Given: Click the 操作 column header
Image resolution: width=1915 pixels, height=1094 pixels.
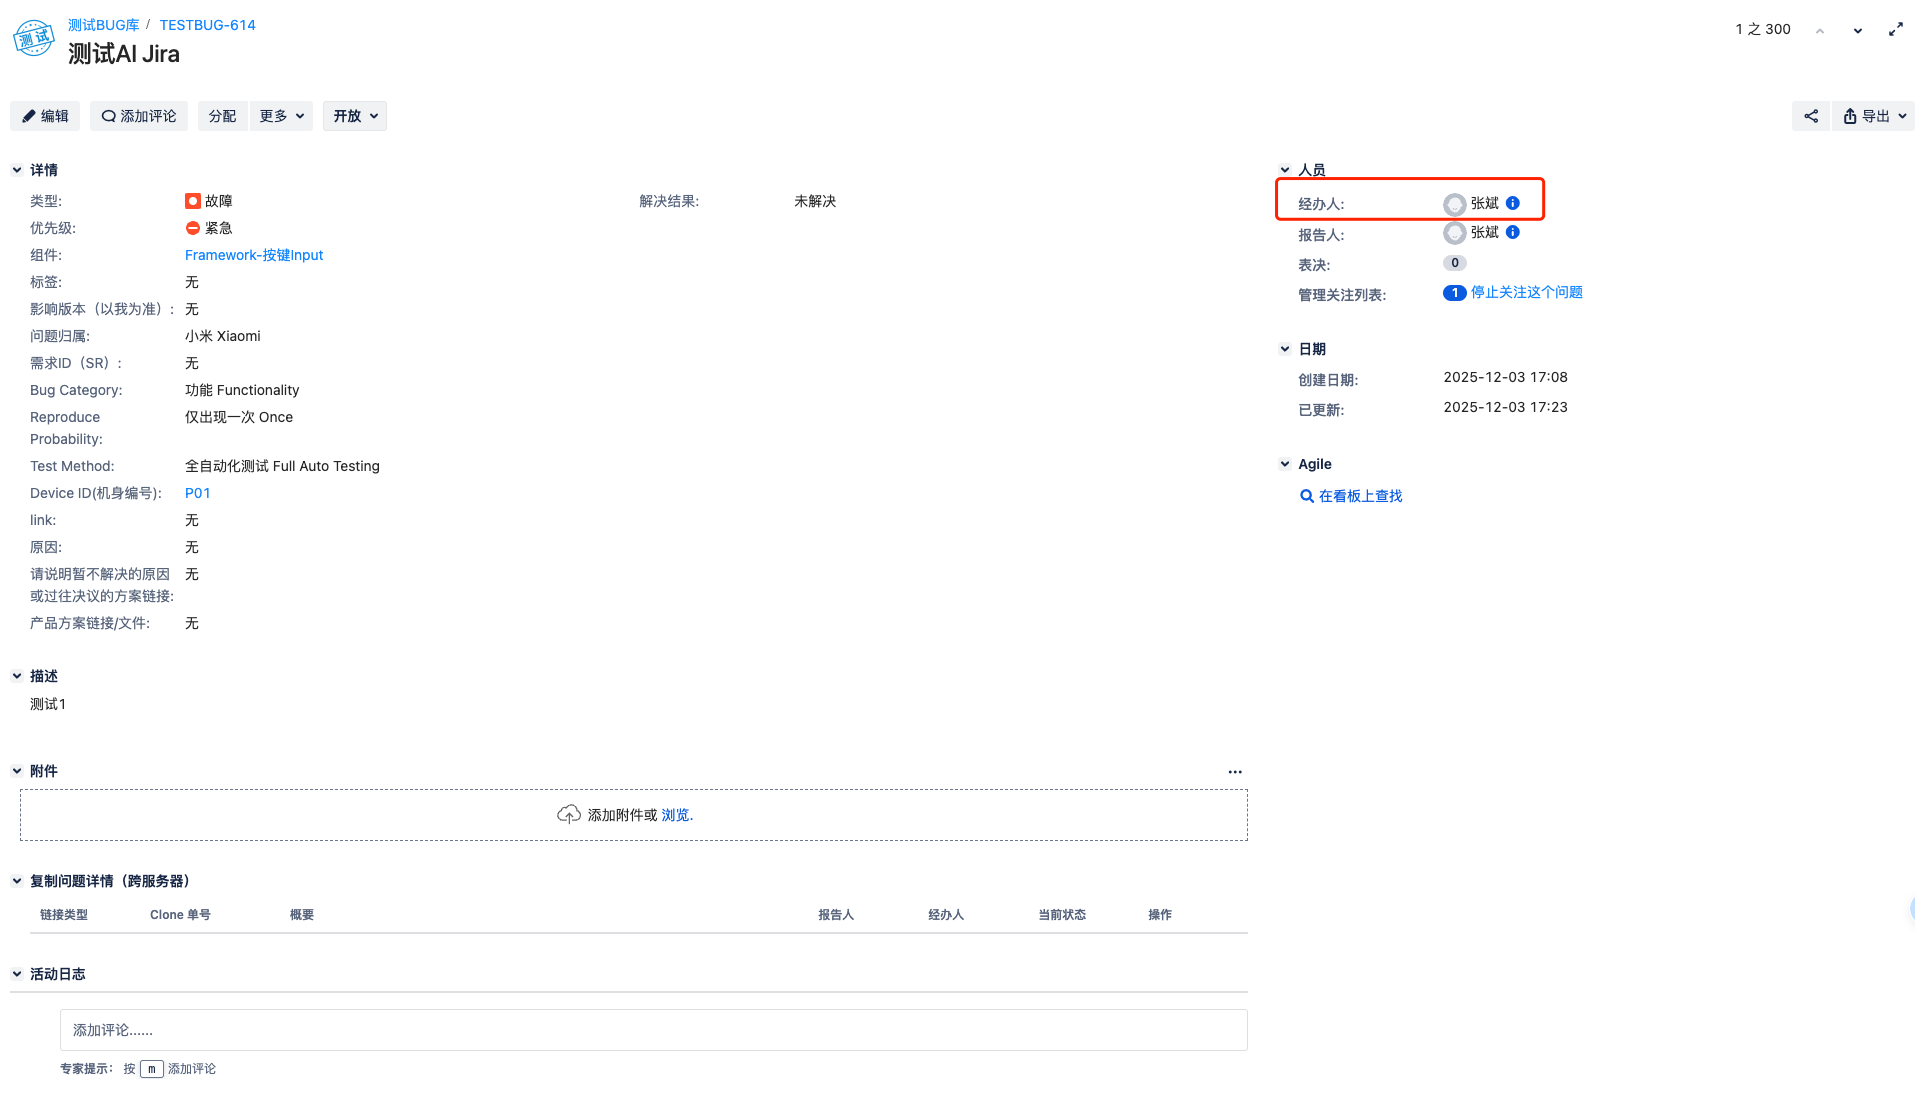Looking at the screenshot, I should coord(1160,915).
